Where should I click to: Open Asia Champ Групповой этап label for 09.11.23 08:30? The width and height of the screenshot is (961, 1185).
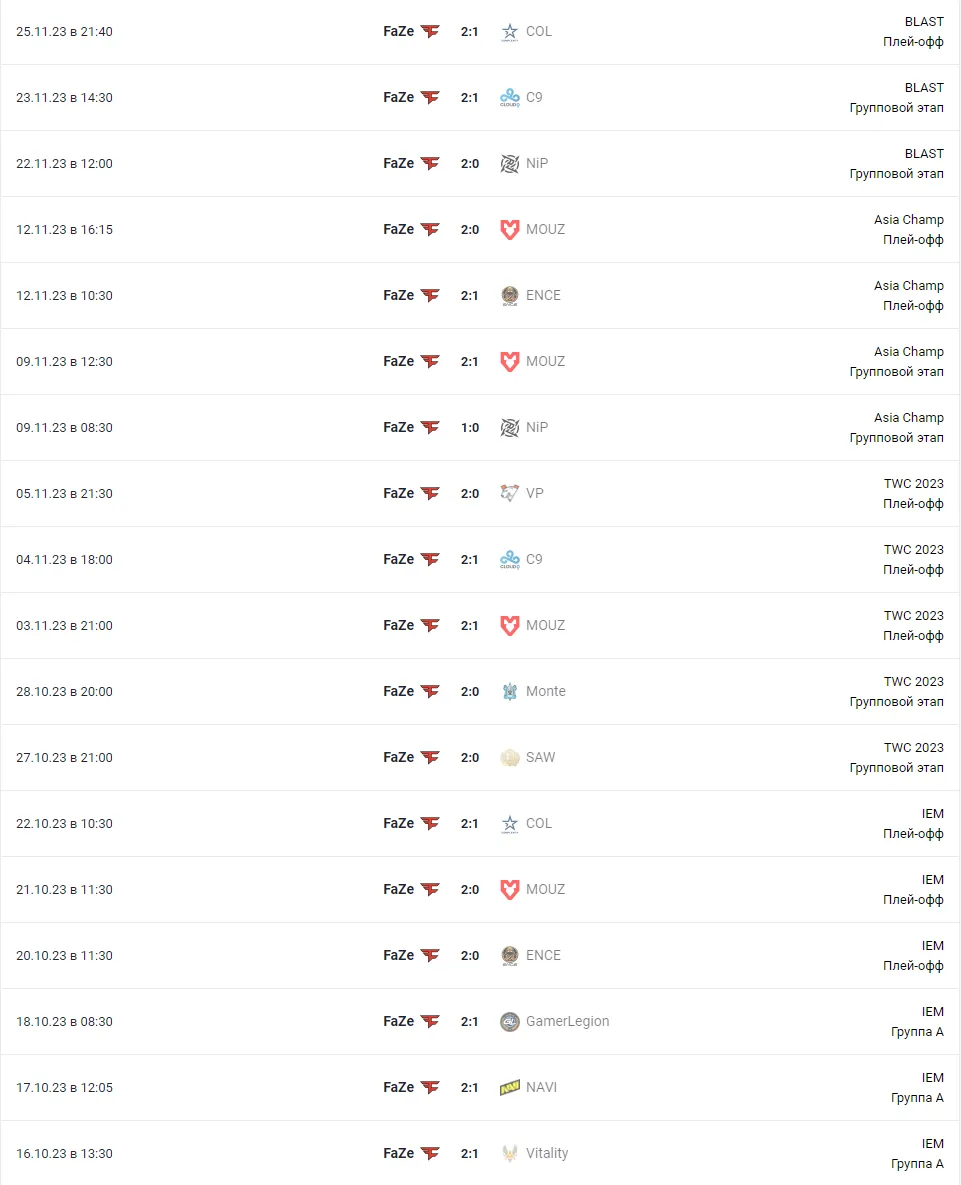(897, 428)
